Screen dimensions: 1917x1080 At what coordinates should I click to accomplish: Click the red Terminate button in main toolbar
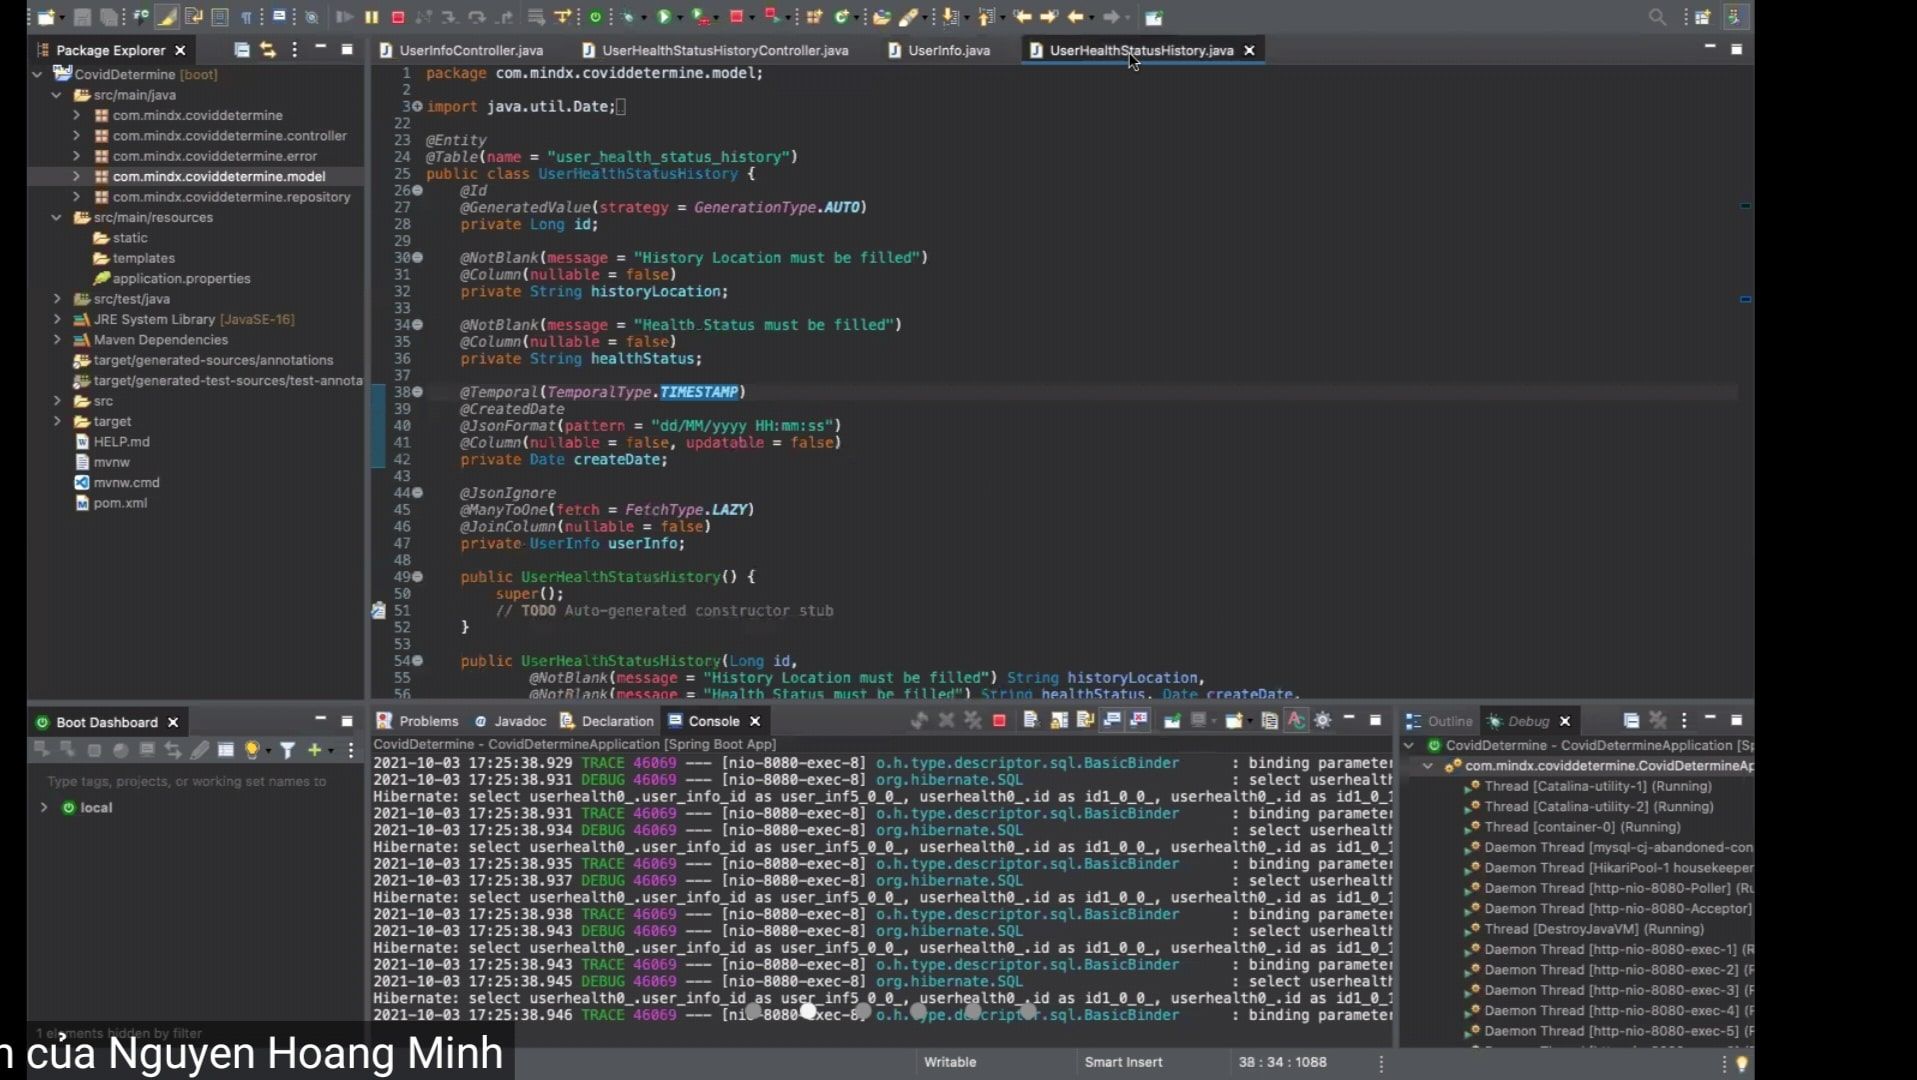(x=398, y=17)
